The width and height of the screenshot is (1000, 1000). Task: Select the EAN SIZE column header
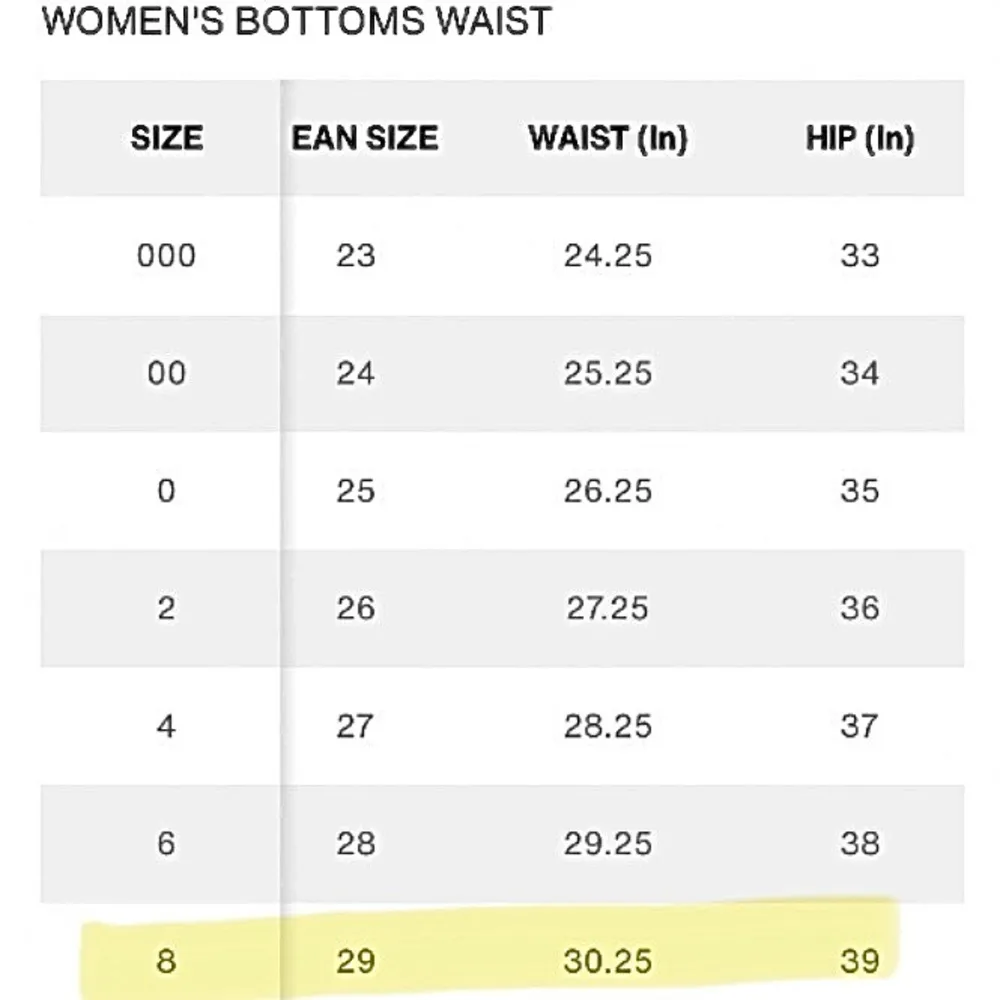(x=365, y=138)
